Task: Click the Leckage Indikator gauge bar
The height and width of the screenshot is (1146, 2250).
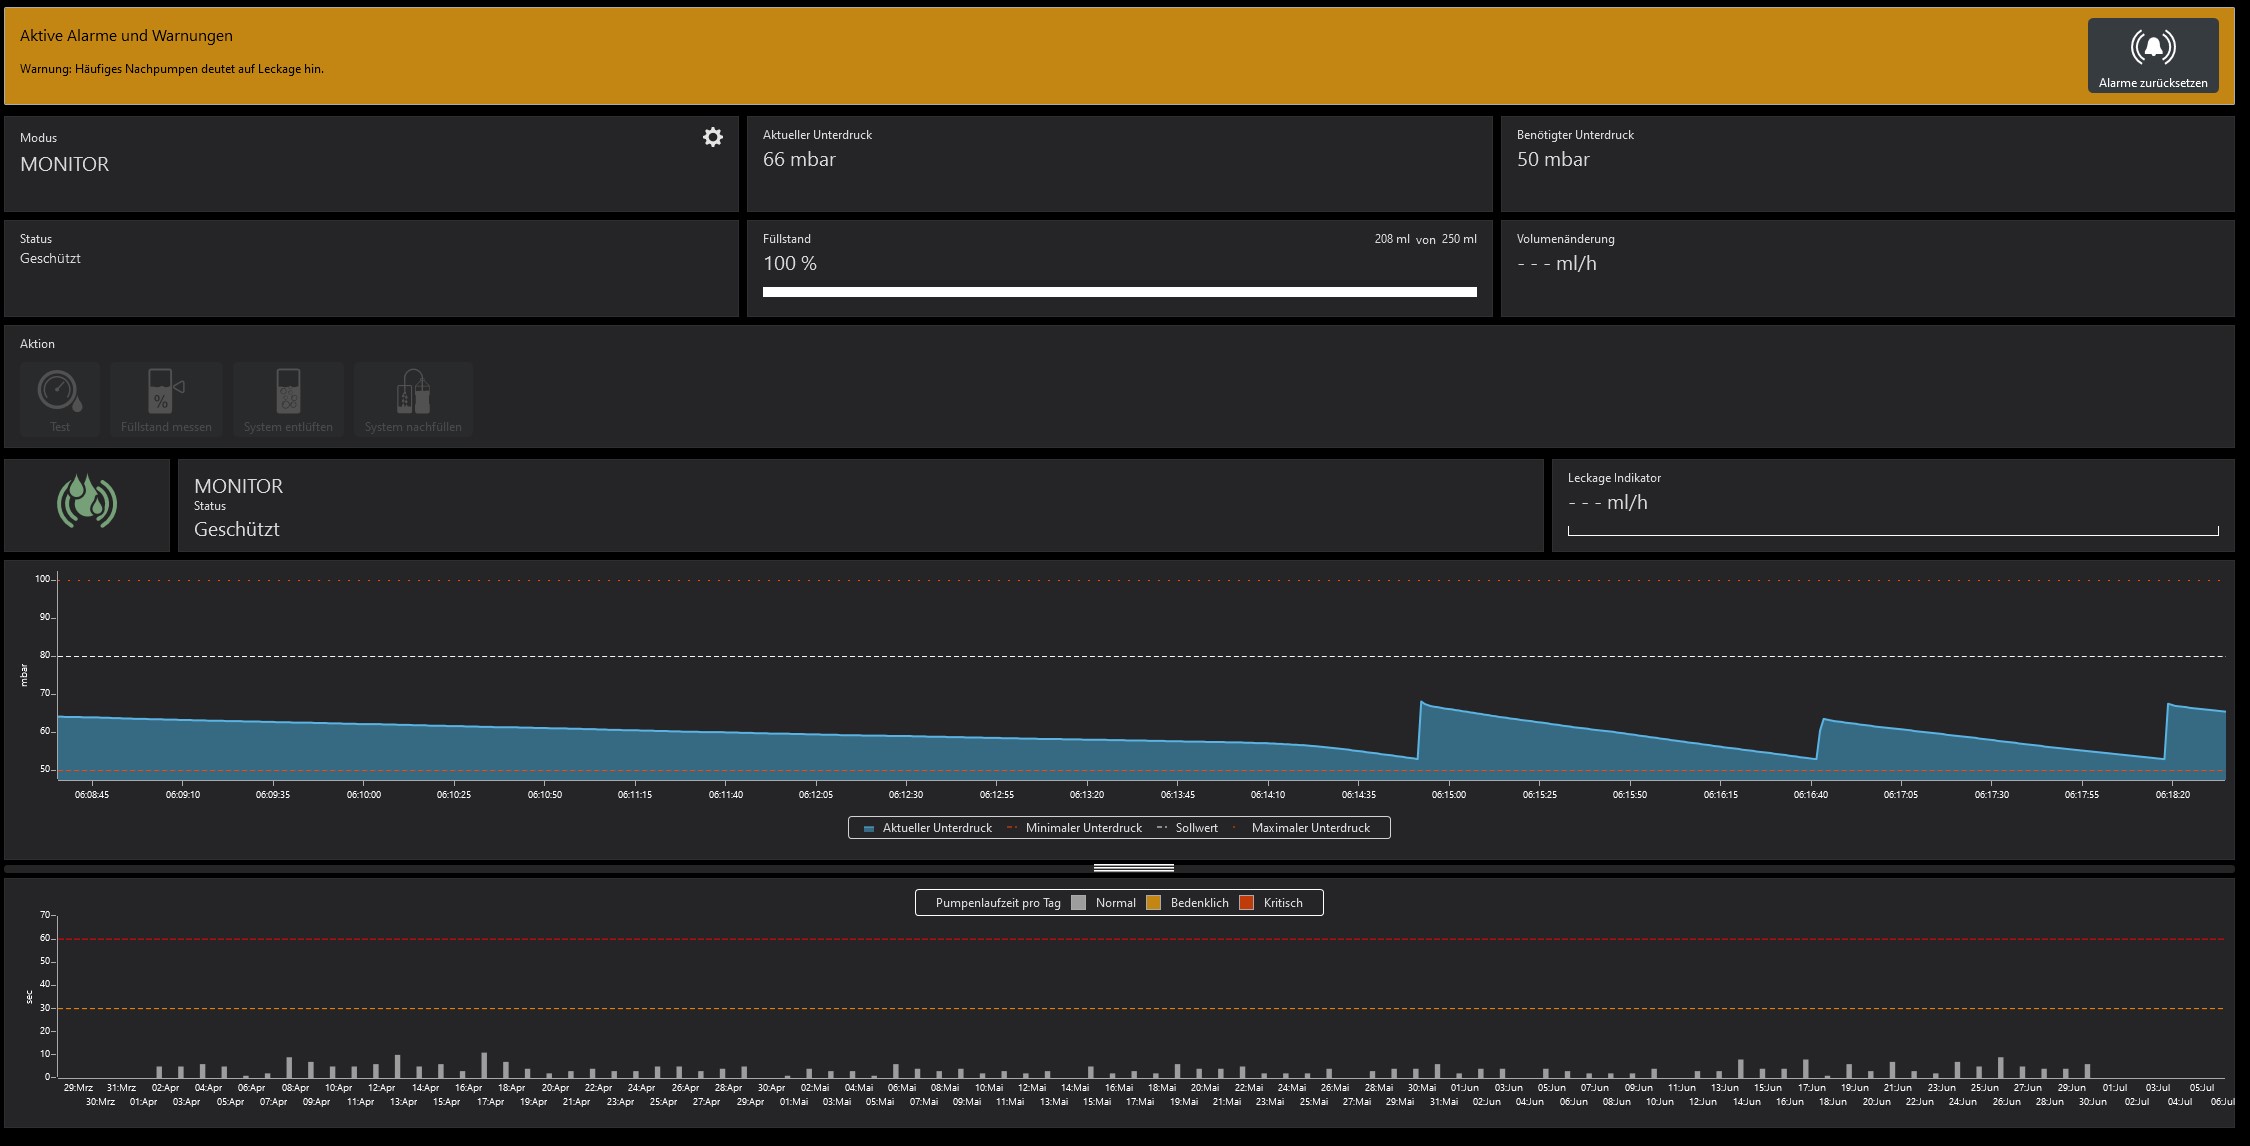Action: coord(1892,531)
